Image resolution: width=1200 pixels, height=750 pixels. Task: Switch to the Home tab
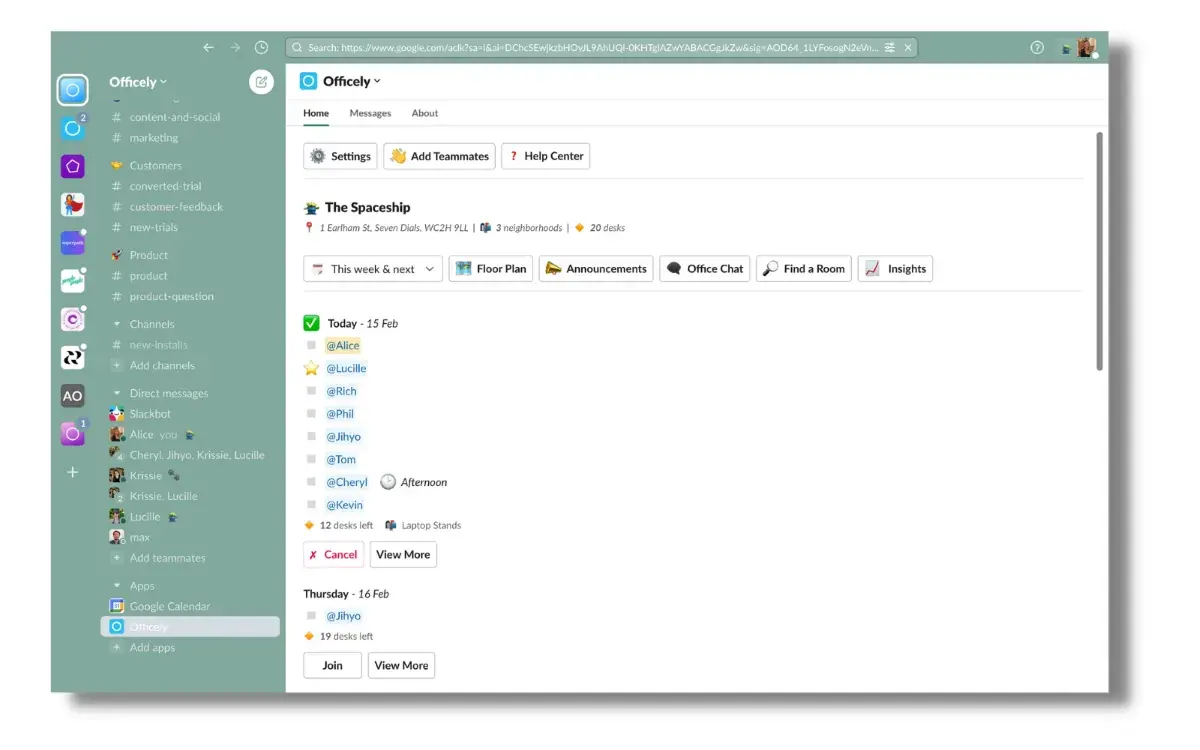316,113
